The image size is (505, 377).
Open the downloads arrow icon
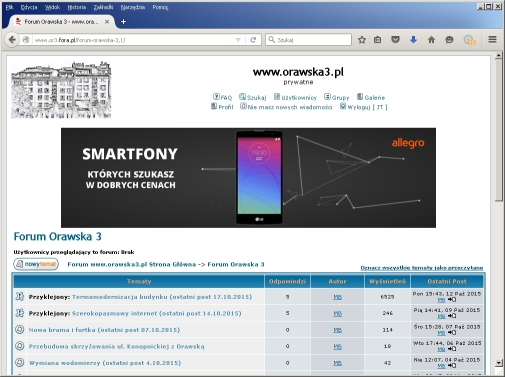[413, 40]
